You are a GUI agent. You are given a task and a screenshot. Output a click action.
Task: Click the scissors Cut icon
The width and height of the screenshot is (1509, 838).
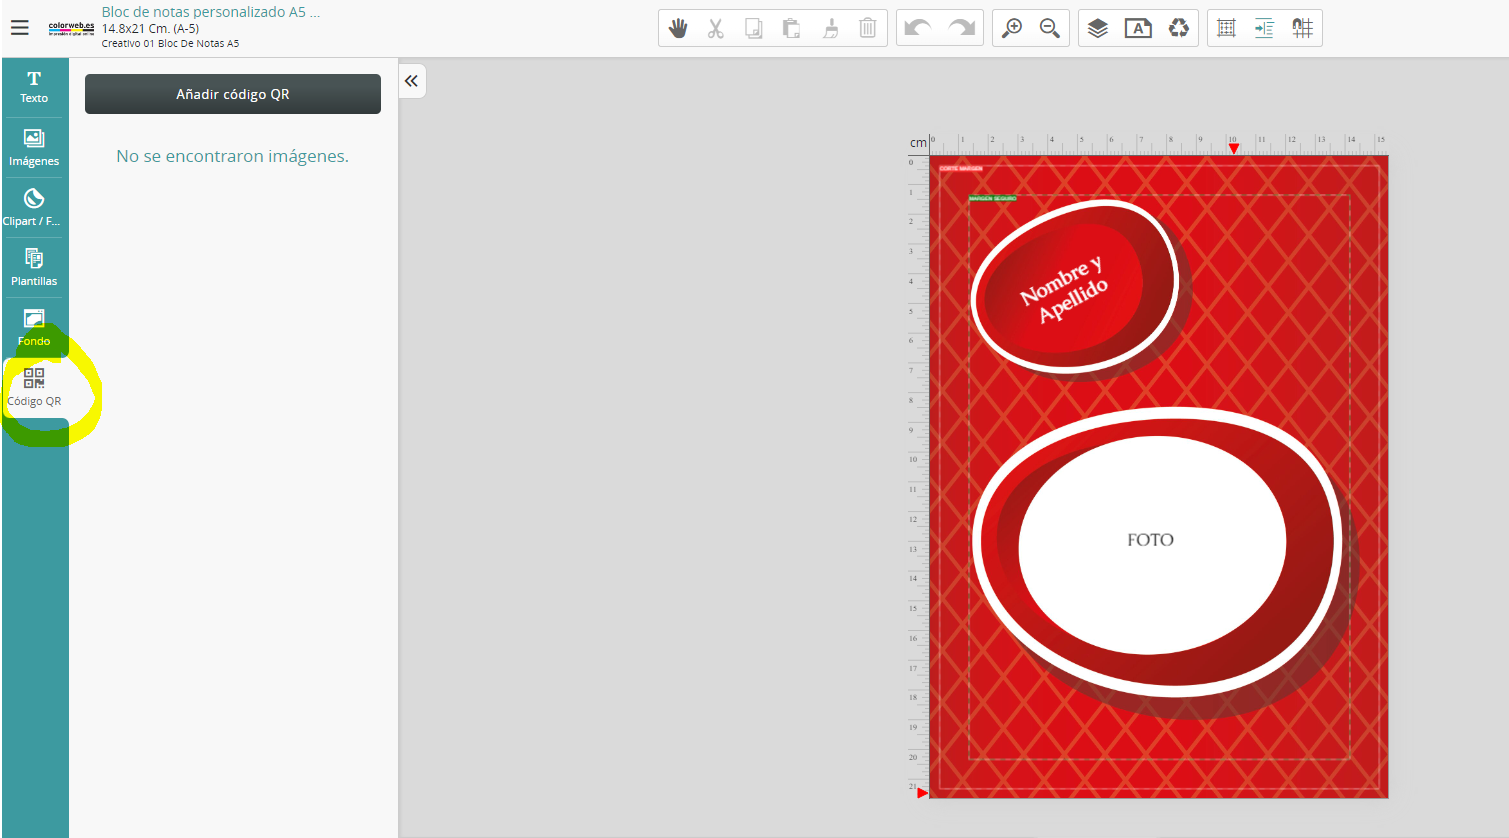click(x=716, y=27)
